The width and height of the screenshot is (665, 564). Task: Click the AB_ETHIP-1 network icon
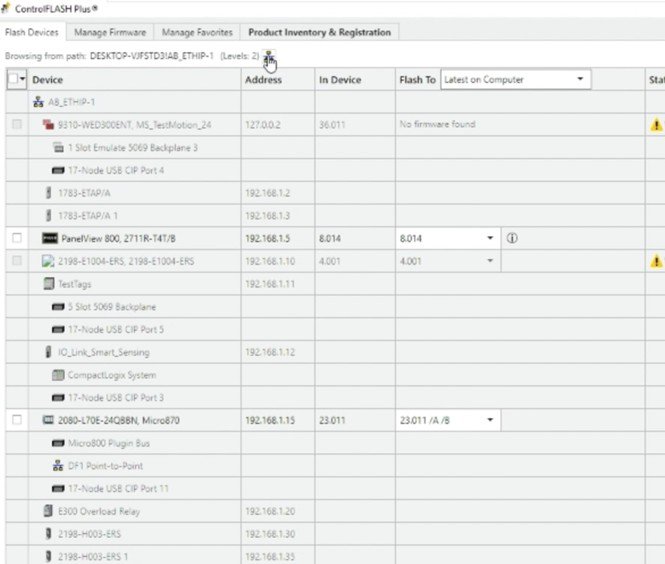tap(39, 102)
